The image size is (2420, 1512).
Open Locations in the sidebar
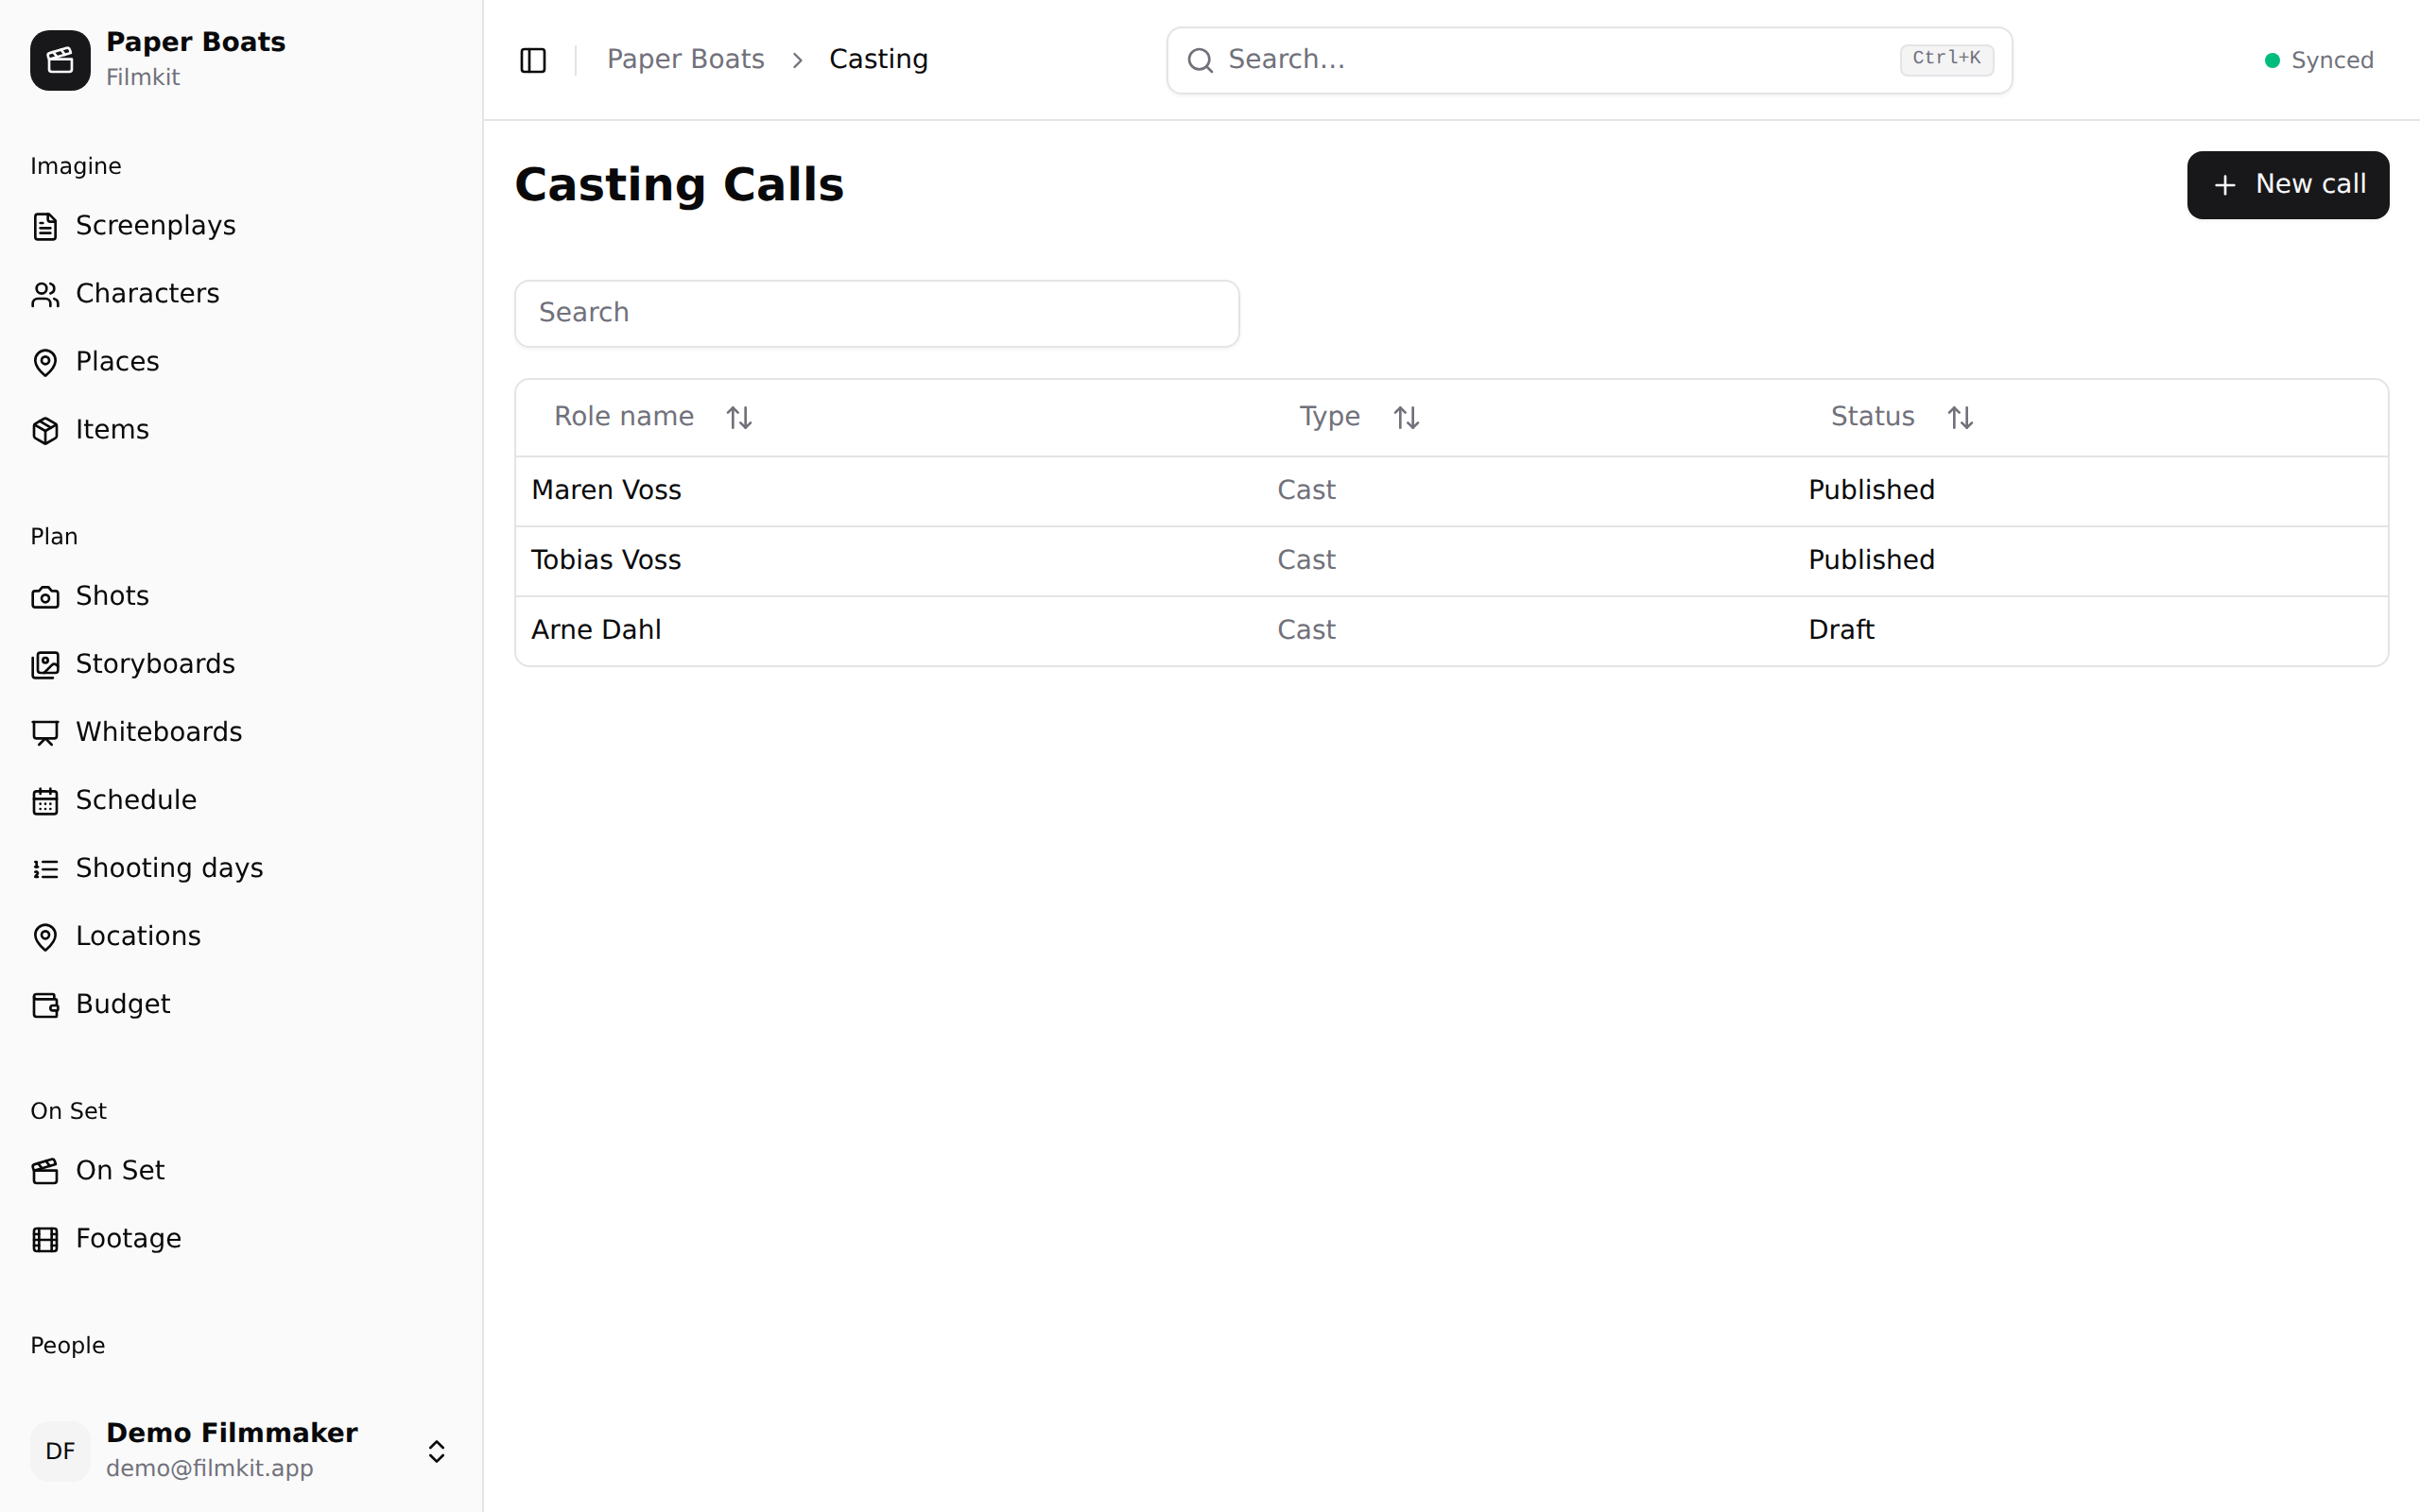240,937
